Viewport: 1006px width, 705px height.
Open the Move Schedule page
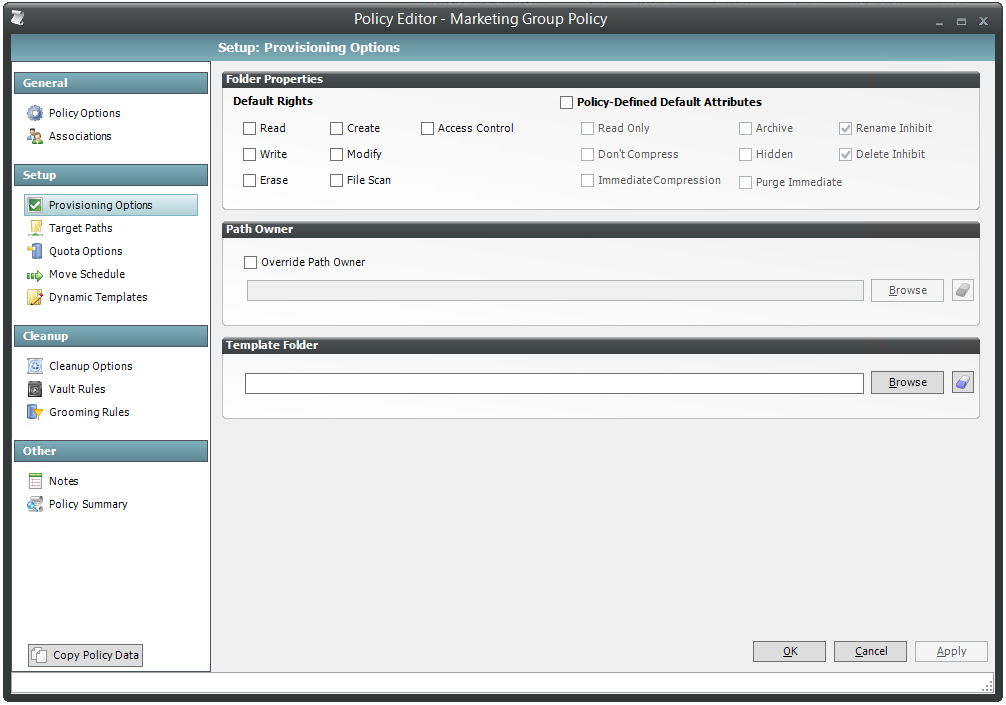pos(87,274)
